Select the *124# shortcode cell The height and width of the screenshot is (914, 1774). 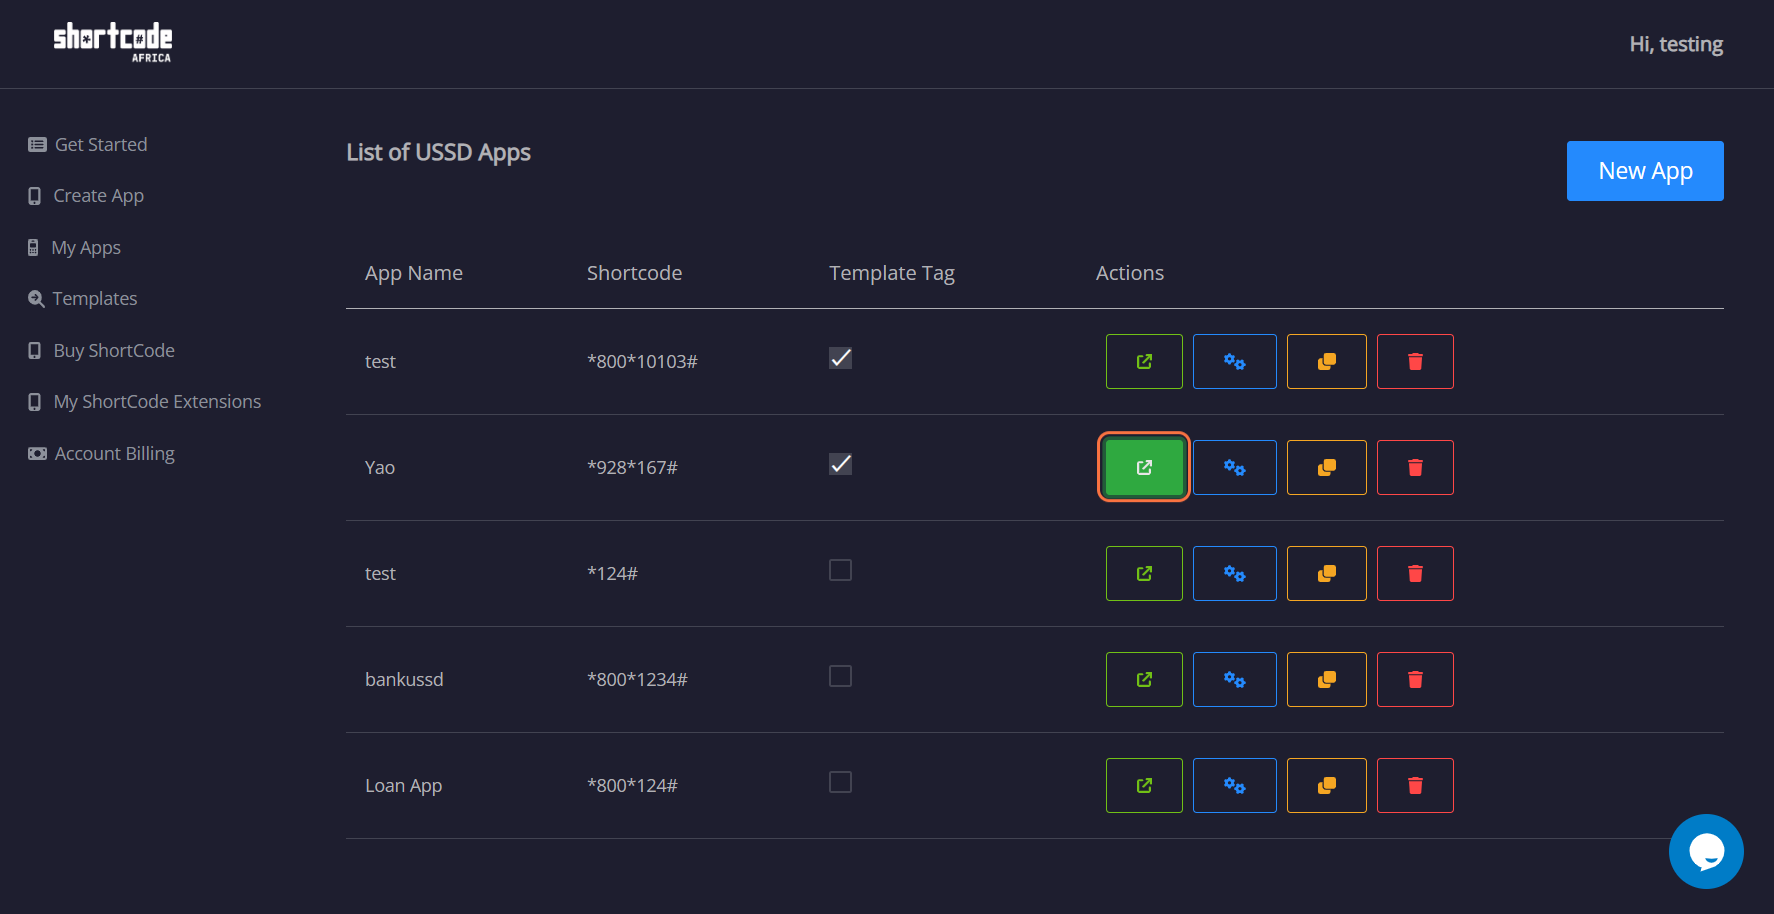click(x=612, y=573)
